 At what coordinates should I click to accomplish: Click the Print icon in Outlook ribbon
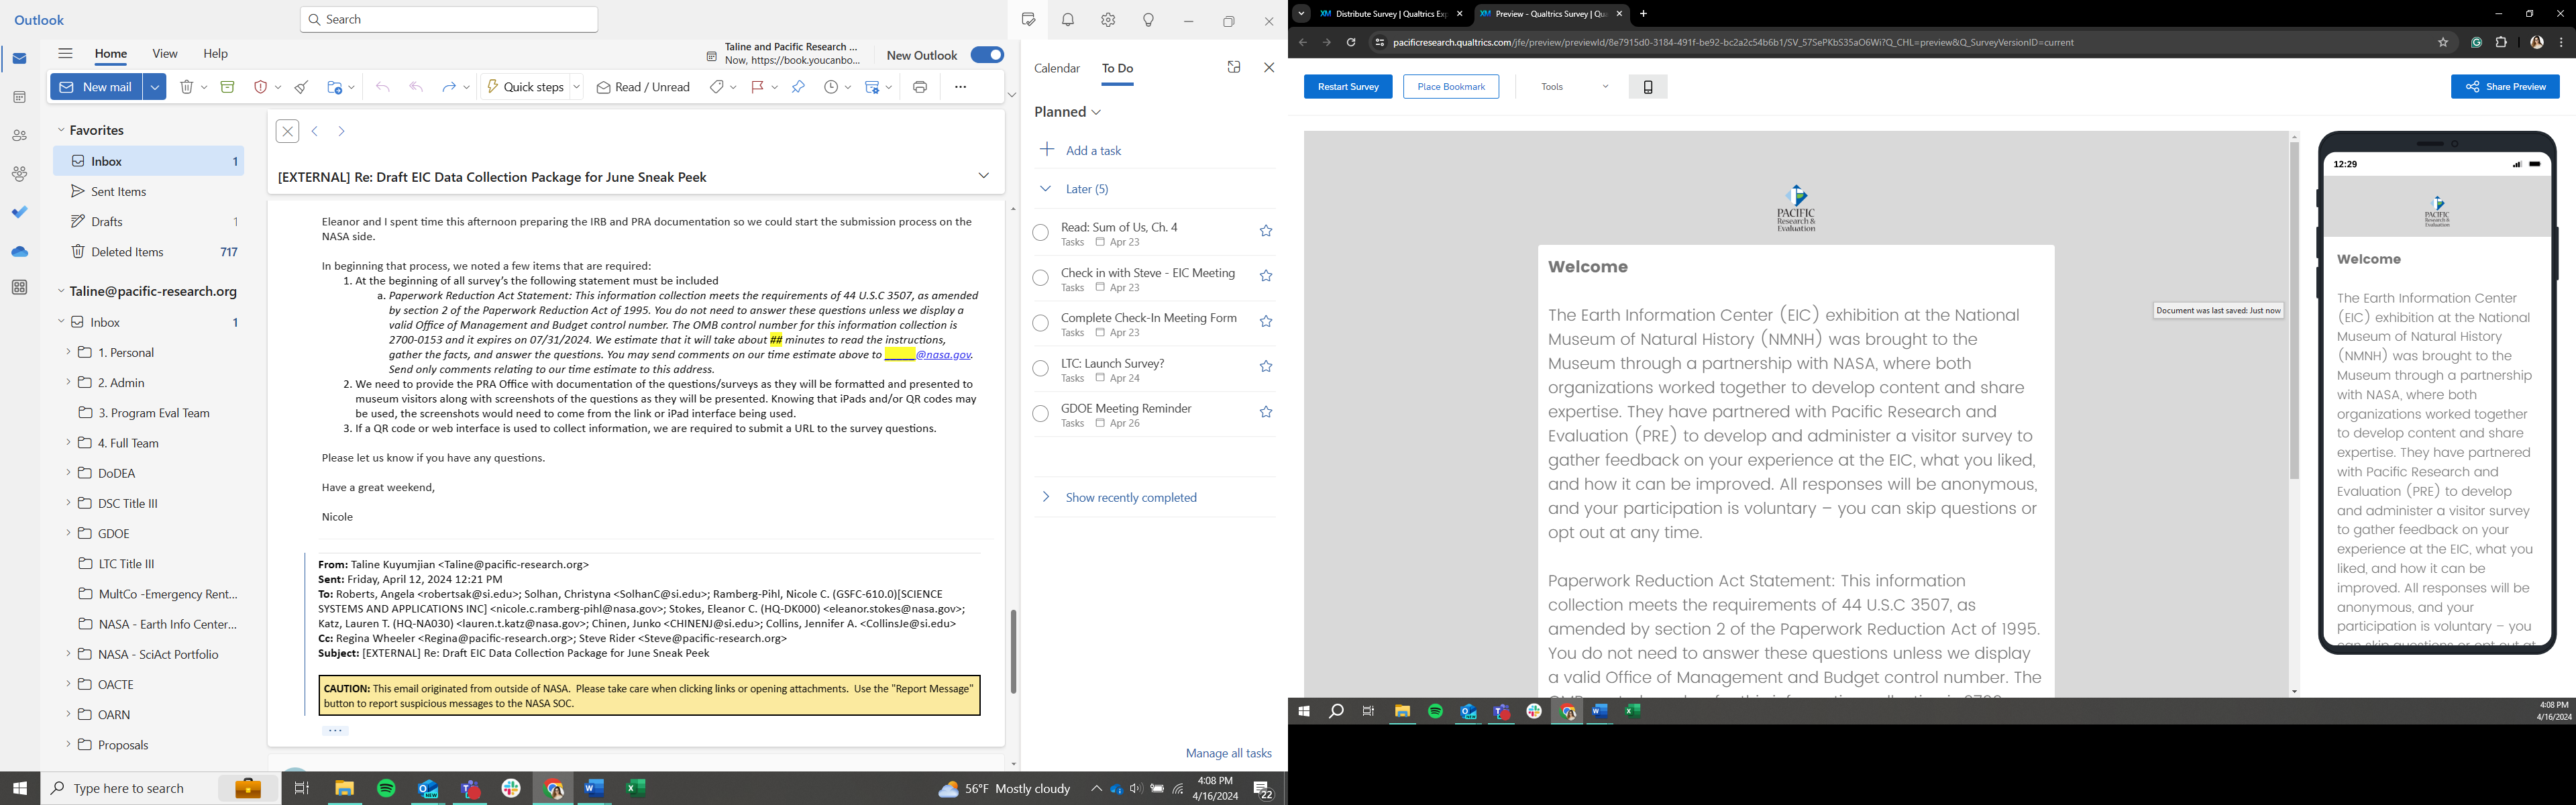[919, 88]
